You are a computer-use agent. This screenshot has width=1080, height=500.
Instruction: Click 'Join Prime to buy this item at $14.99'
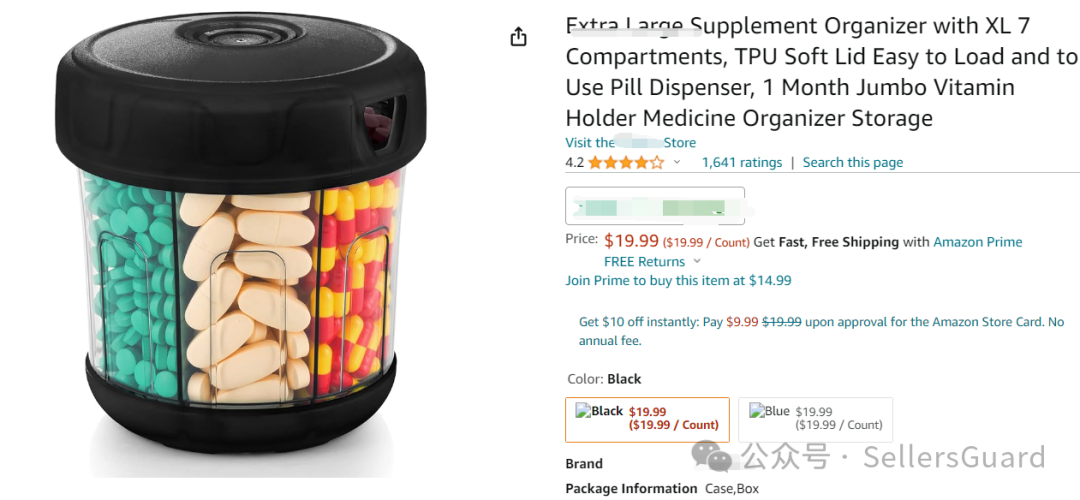click(x=678, y=280)
